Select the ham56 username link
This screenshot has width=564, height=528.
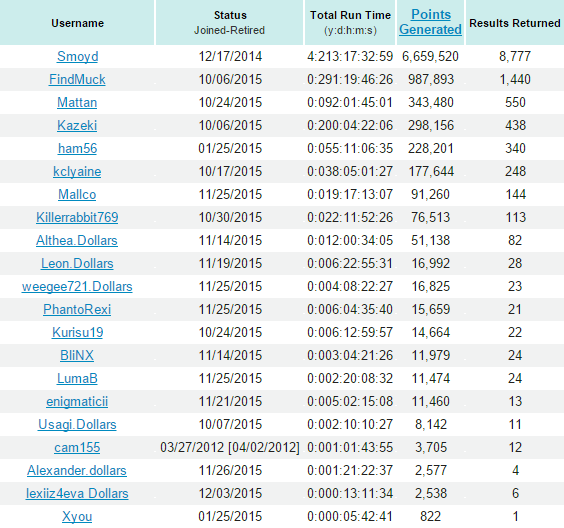pos(77,149)
